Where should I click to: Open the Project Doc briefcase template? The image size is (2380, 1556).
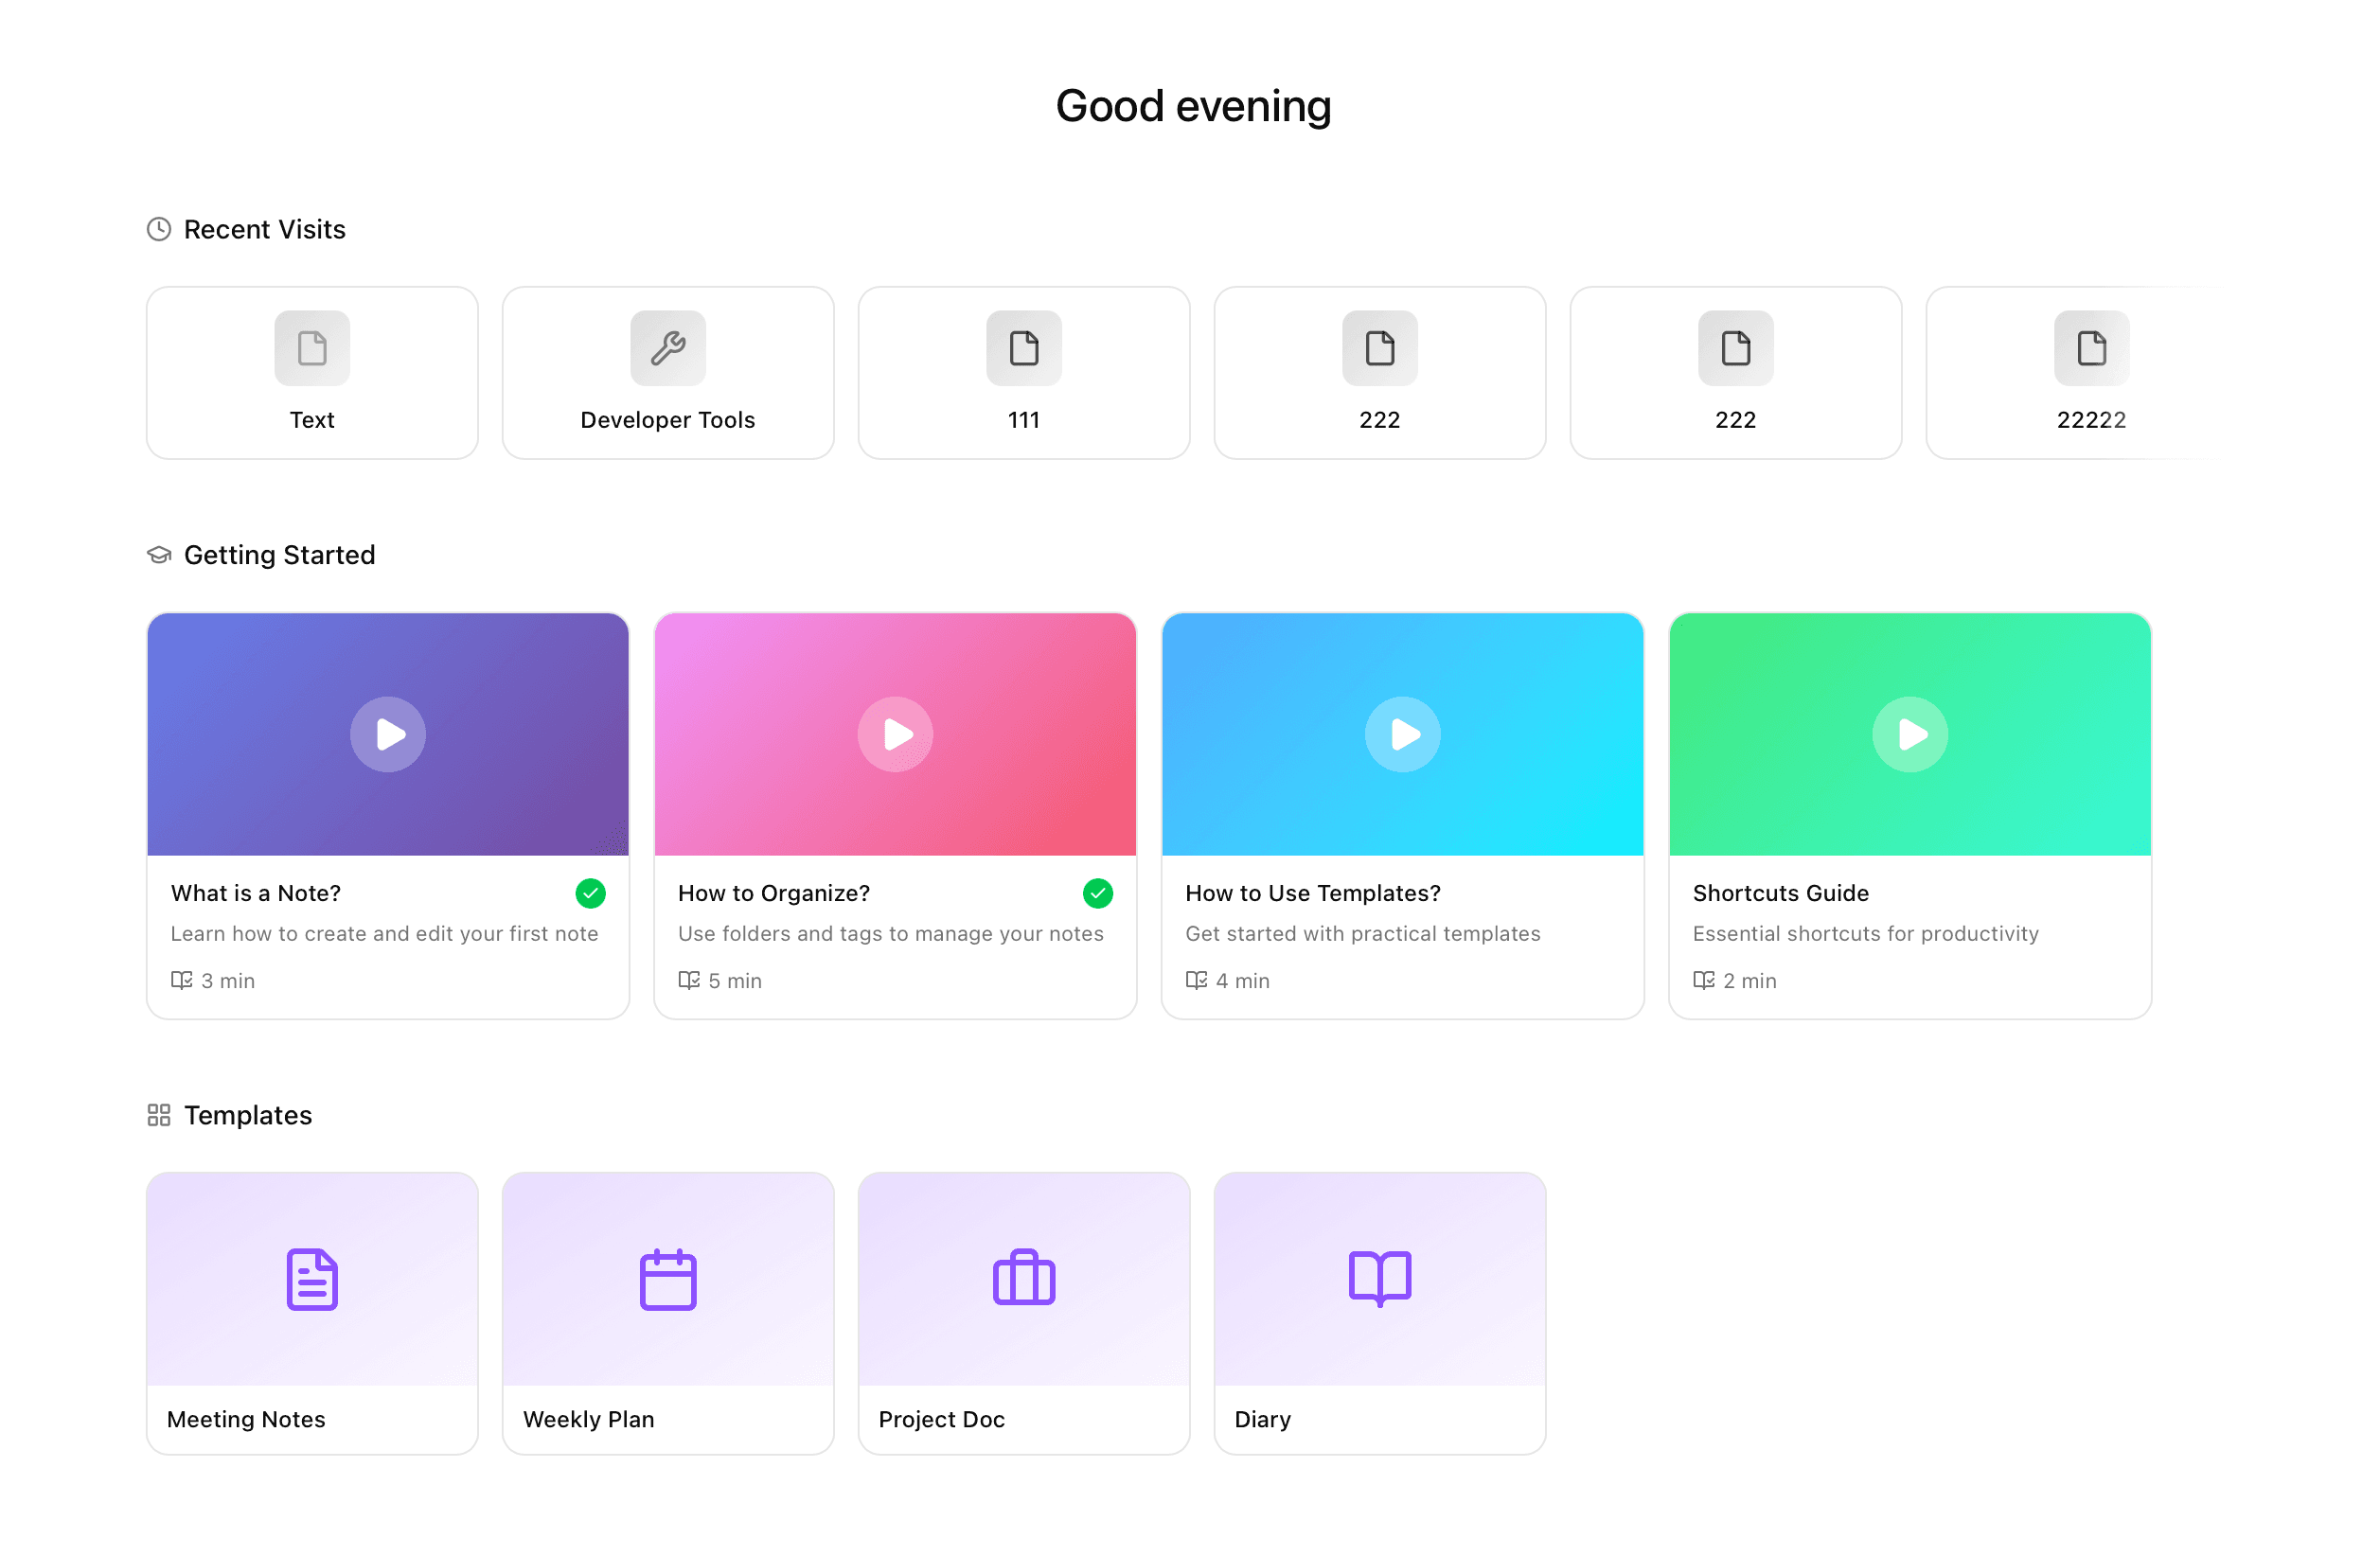coord(1023,1311)
